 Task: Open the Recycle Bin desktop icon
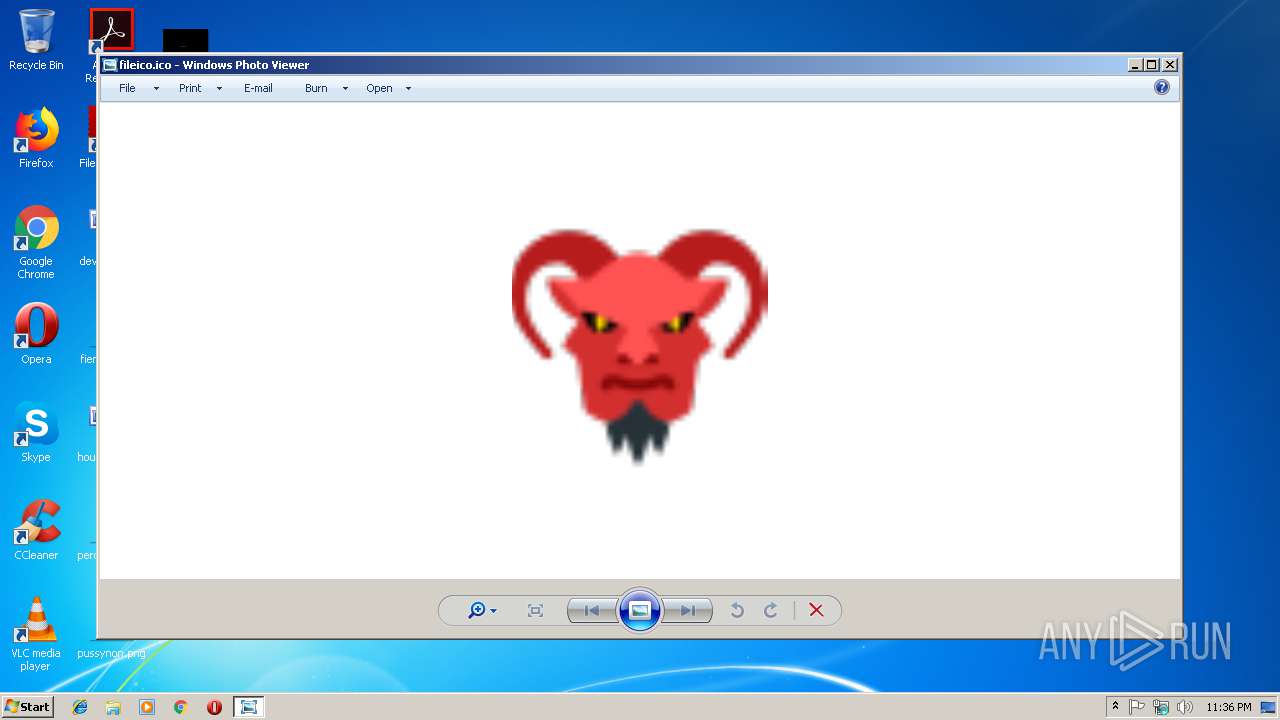tap(36, 40)
